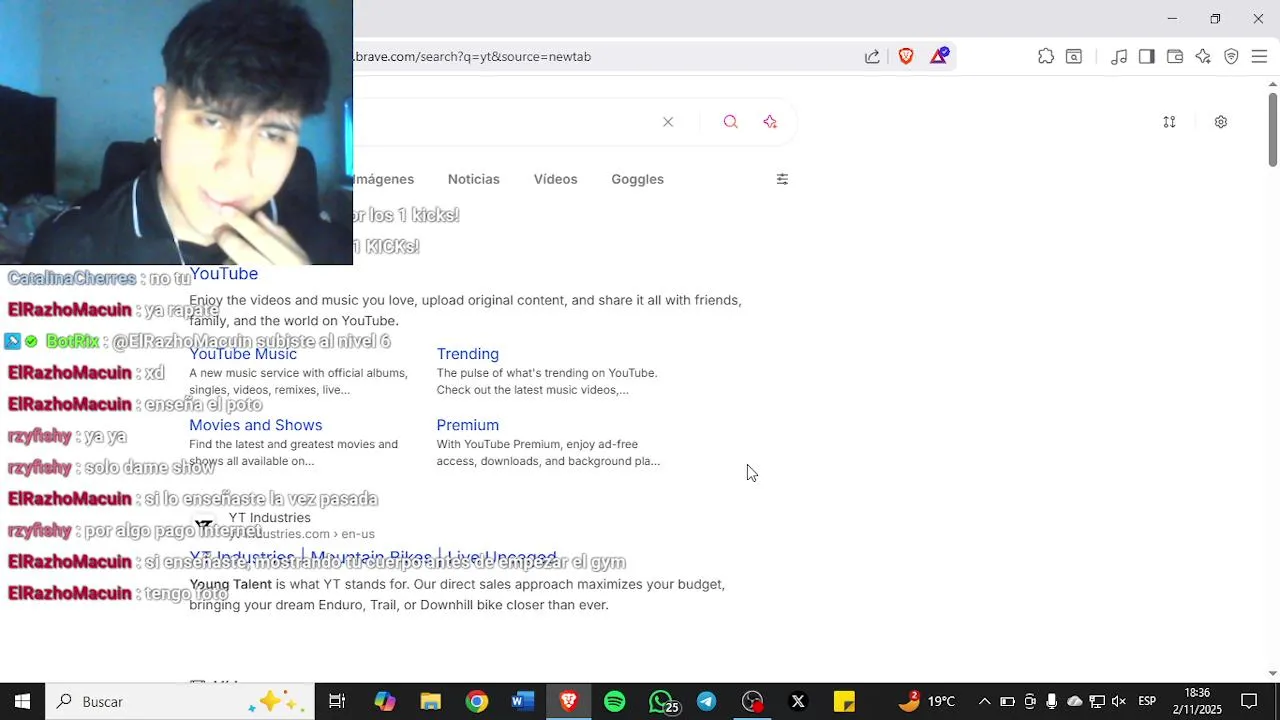Click the magenta search magnifier icon
This screenshot has height=720, width=1280.
tap(730, 122)
